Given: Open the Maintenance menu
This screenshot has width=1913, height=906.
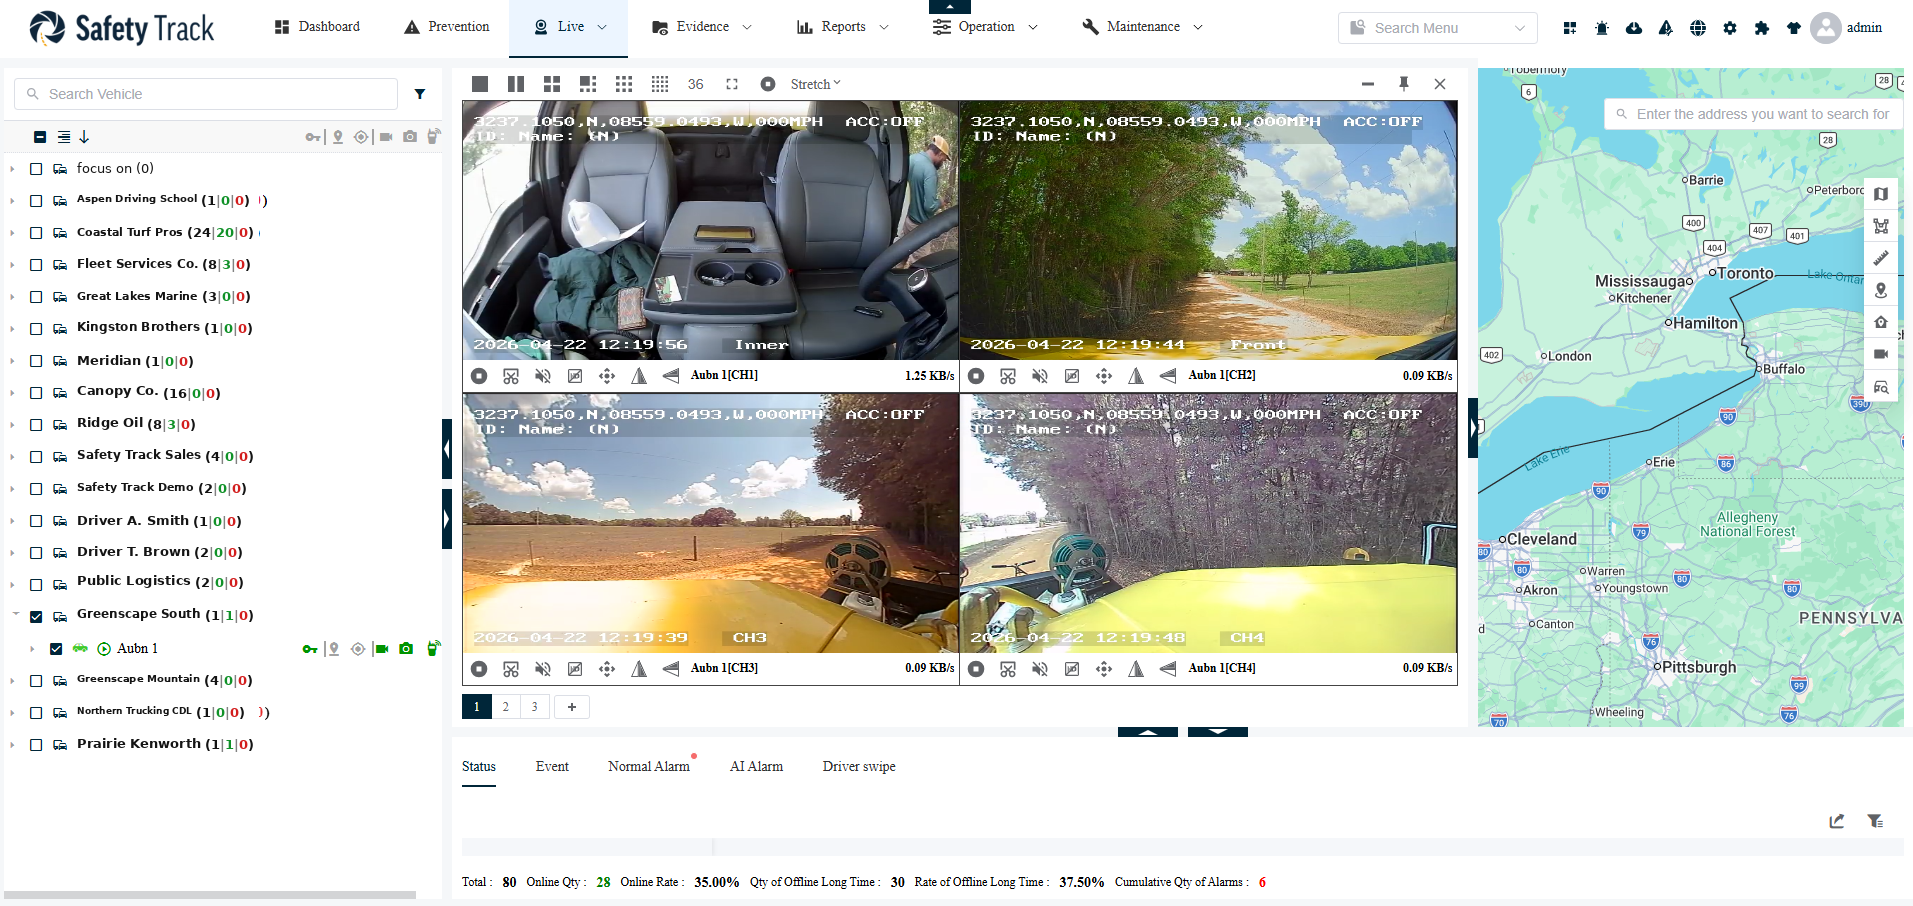Looking at the screenshot, I should [1142, 27].
